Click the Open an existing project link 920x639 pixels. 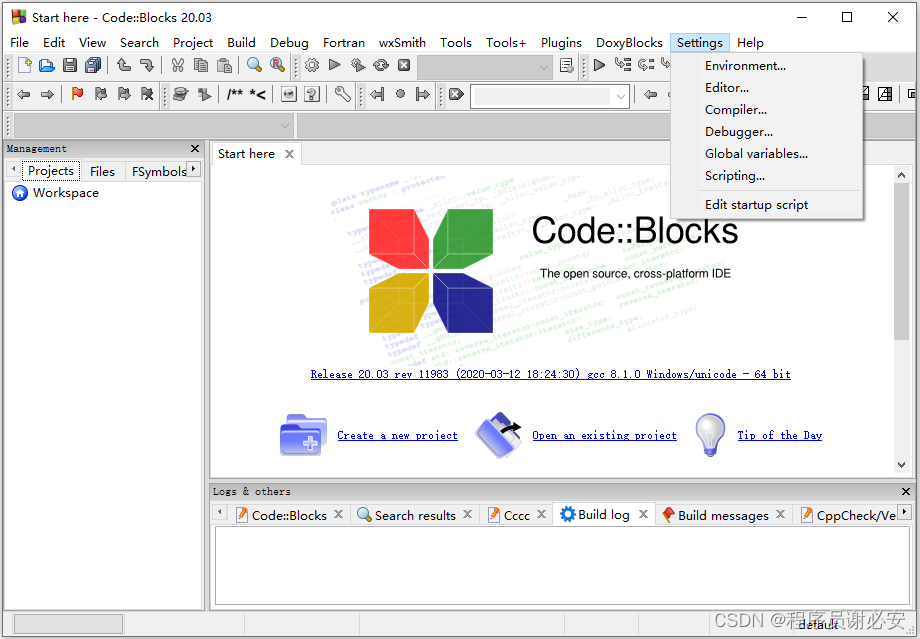pyautogui.click(x=604, y=435)
